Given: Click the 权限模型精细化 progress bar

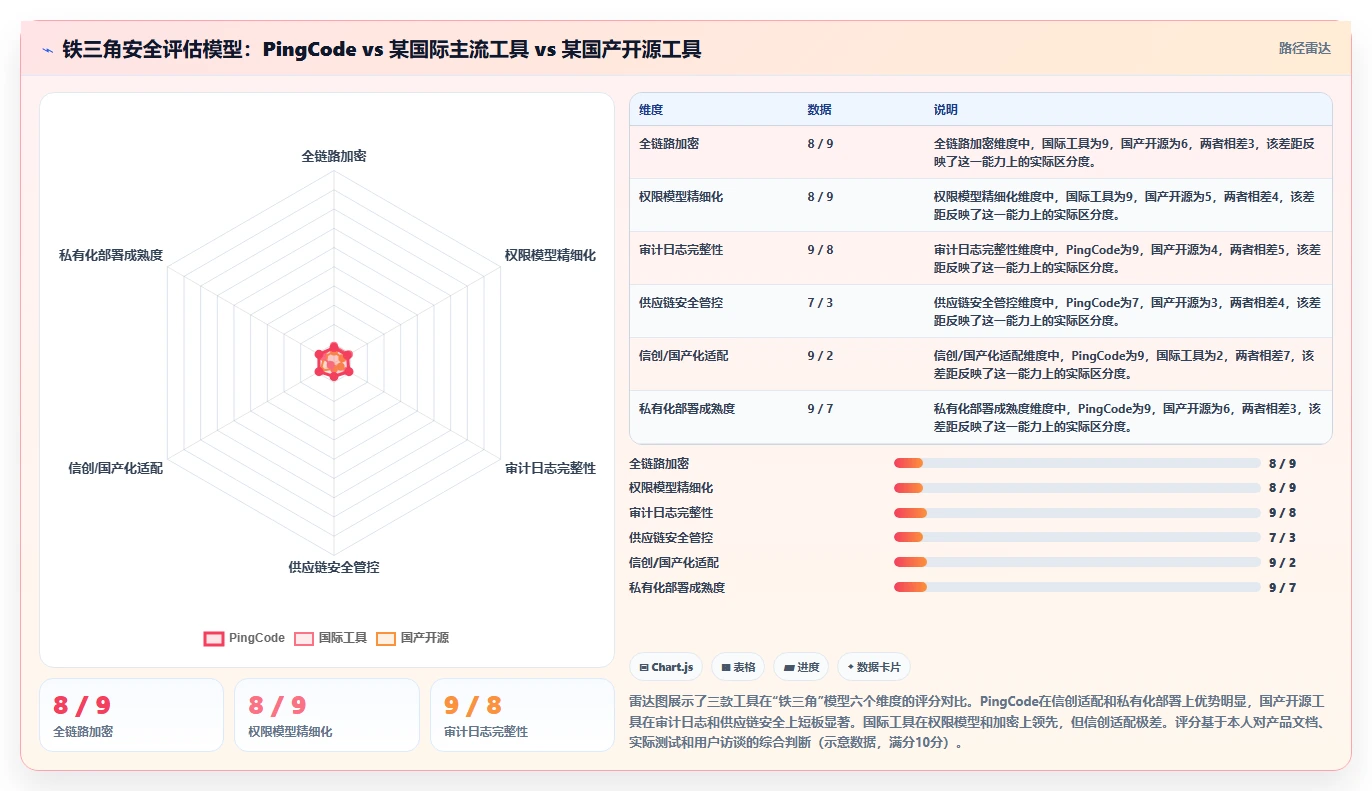Looking at the screenshot, I should [1077, 488].
